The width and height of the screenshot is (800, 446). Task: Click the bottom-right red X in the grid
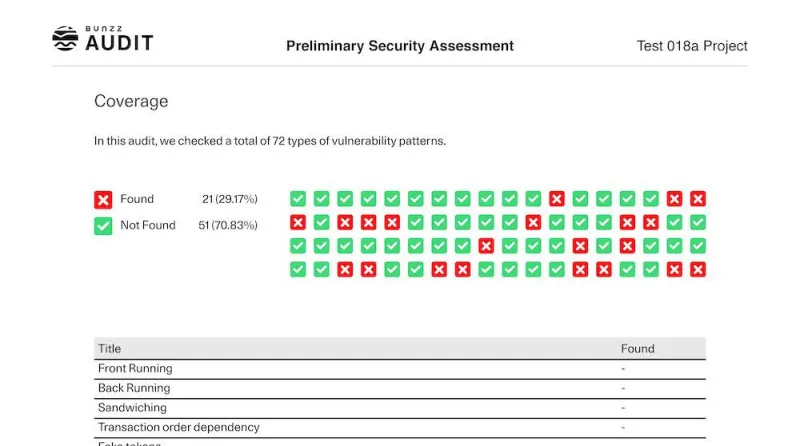698,269
